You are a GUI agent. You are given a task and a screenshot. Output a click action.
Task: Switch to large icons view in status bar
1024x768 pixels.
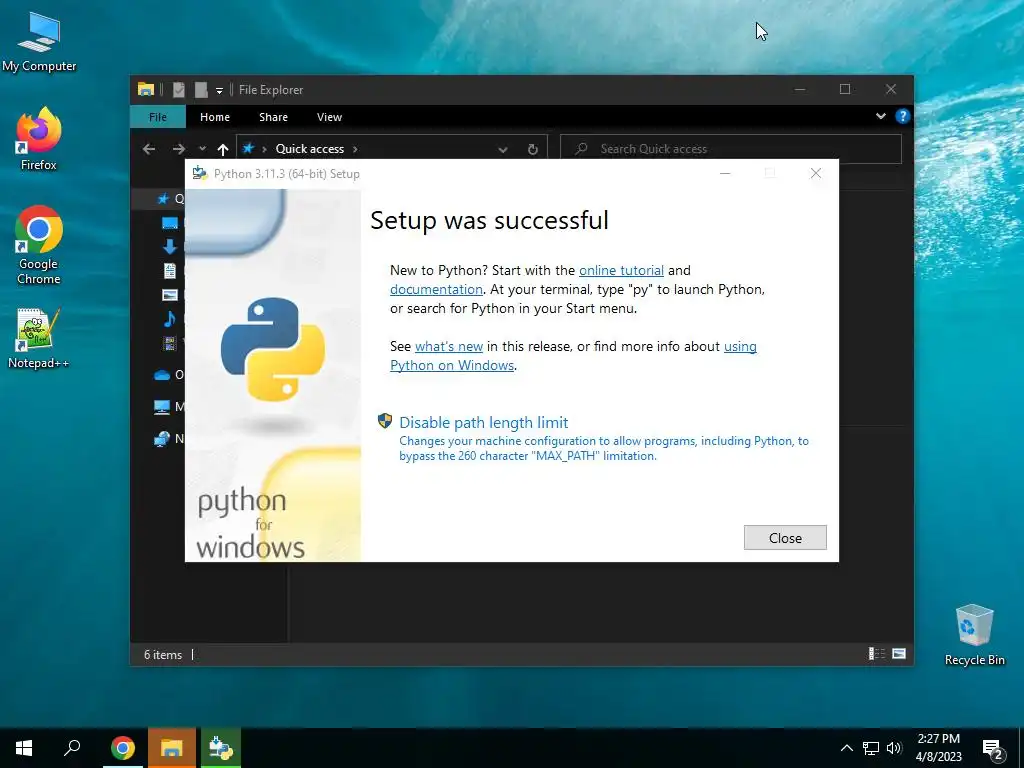899,654
